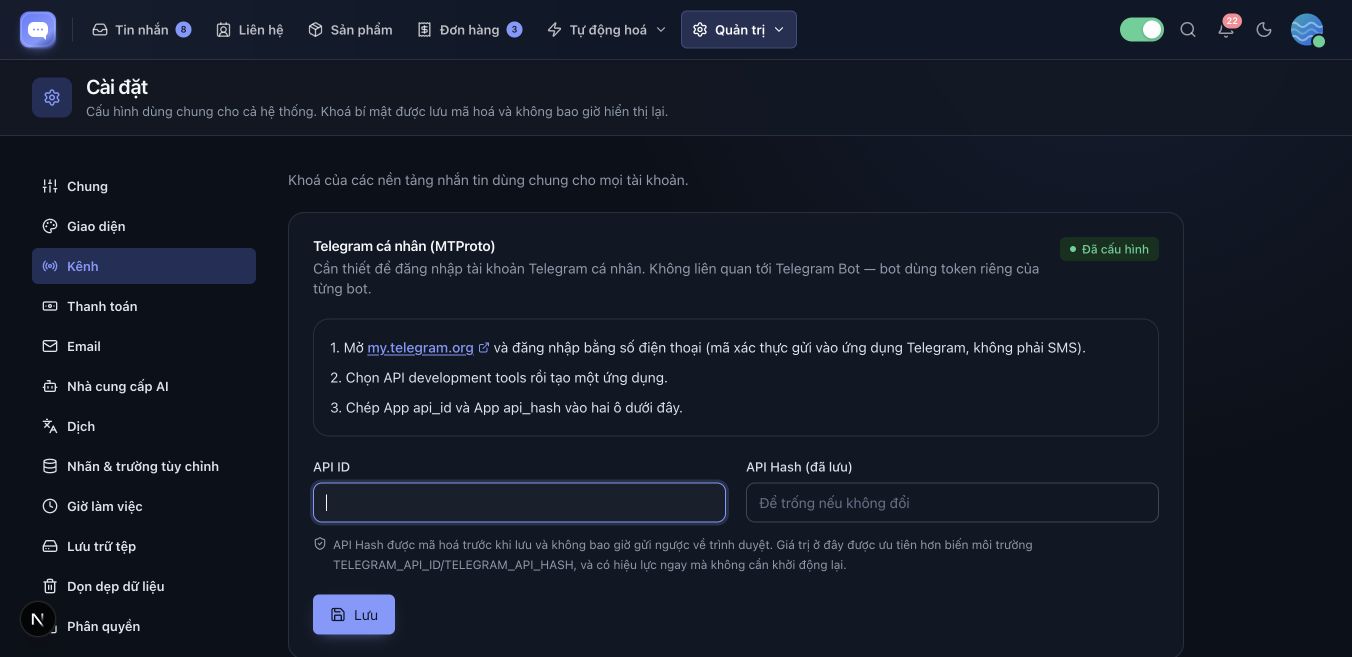Open Tin nhắn inbox tab
Viewport: 1352px width, 657px height.
pos(141,30)
